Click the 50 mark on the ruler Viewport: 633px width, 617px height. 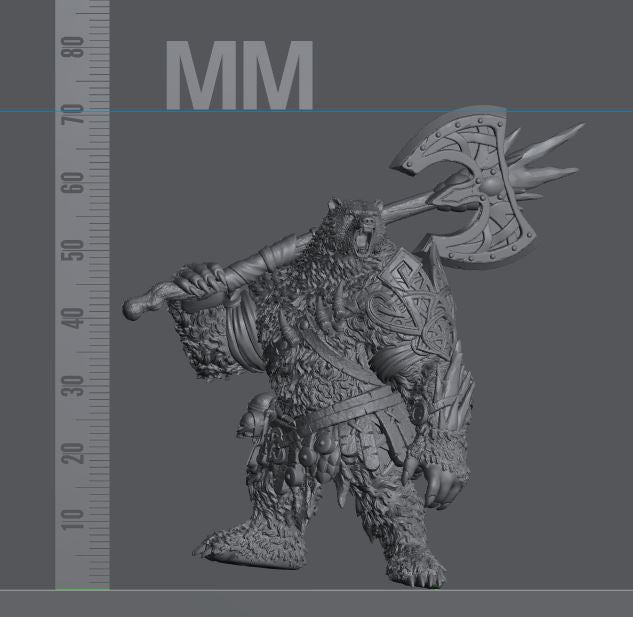tap(72, 250)
